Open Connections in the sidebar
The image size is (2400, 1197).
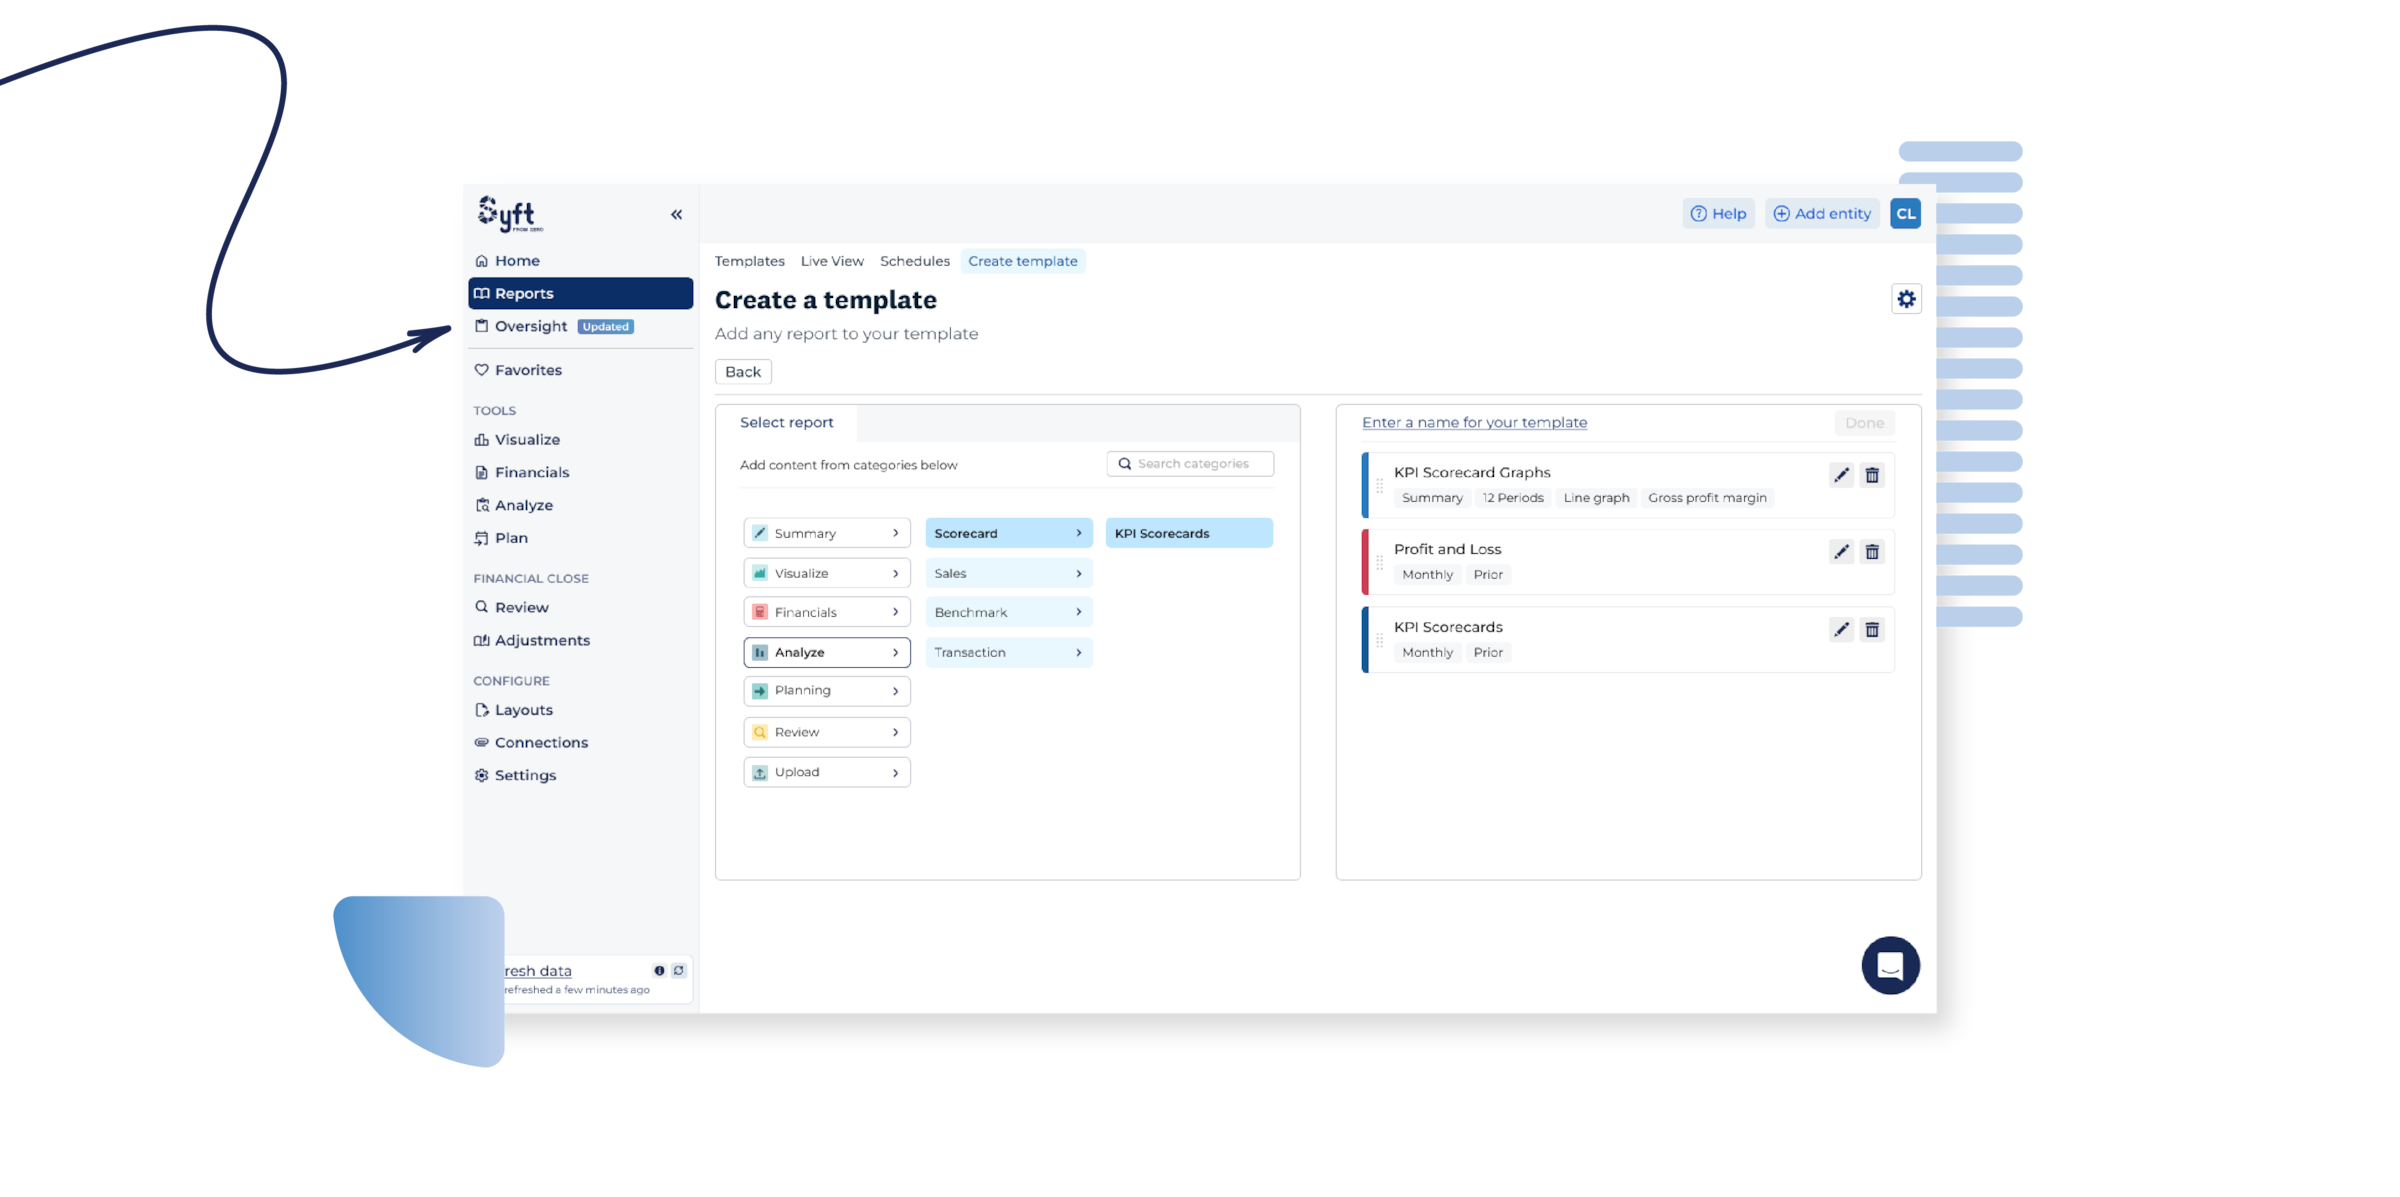click(x=580, y=742)
